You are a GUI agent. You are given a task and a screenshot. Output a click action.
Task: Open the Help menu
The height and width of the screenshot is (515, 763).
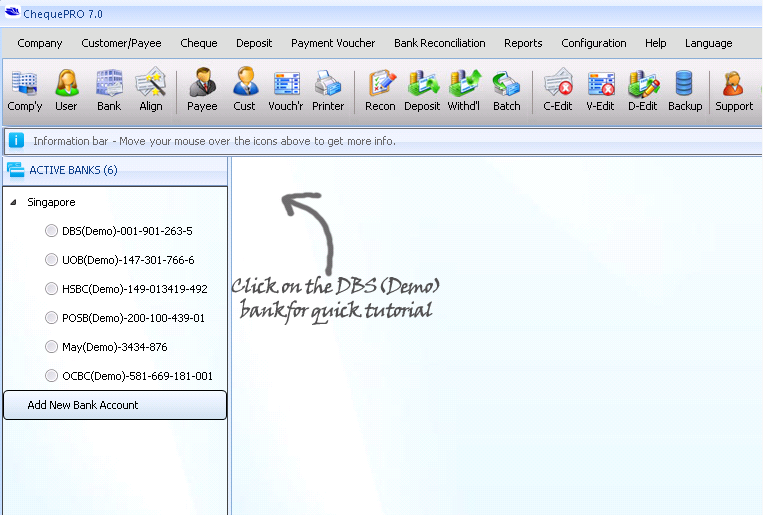(x=655, y=43)
